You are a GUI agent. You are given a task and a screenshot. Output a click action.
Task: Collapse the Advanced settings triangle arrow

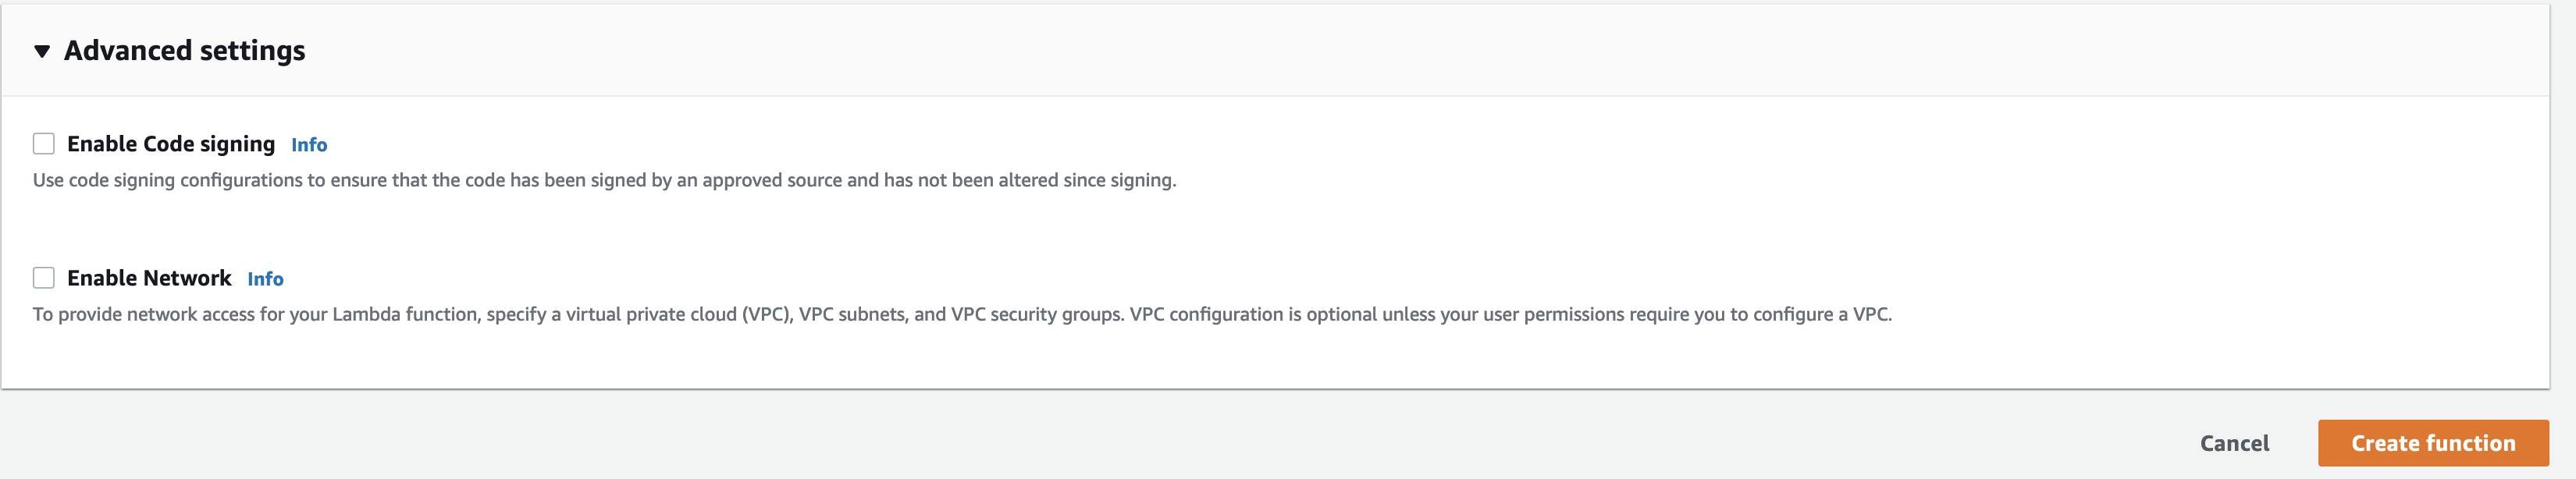42,51
